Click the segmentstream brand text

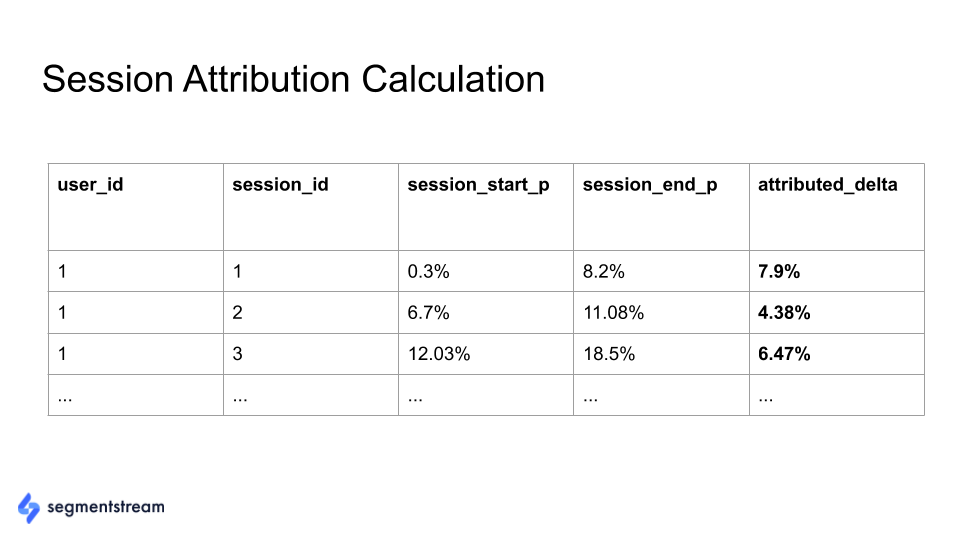pyautogui.click(x=106, y=508)
